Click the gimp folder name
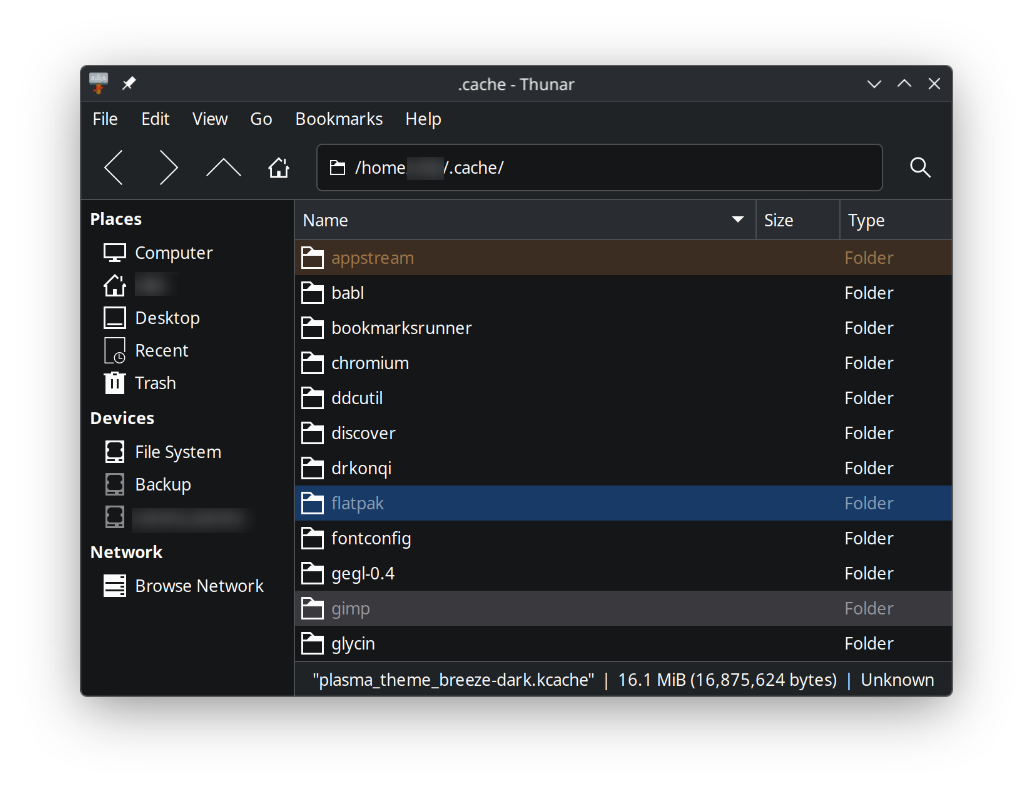 [350, 609]
